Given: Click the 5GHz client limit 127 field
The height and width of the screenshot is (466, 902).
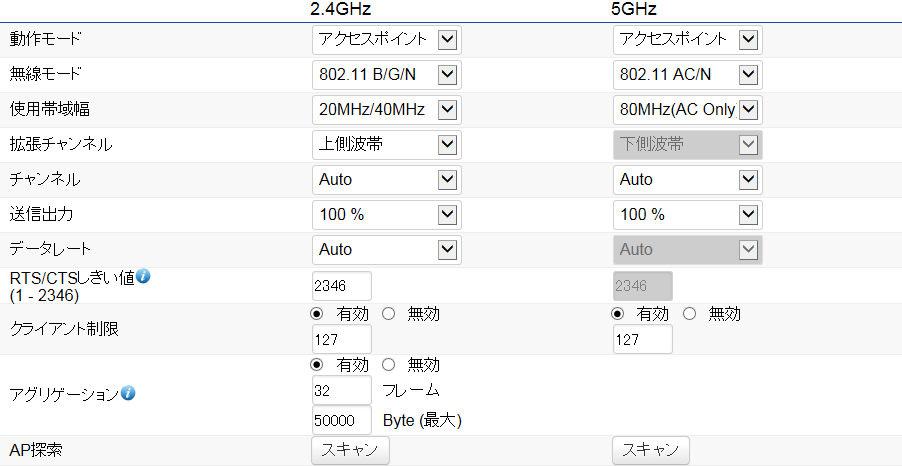Looking at the screenshot, I should click(x=643, y=339).
